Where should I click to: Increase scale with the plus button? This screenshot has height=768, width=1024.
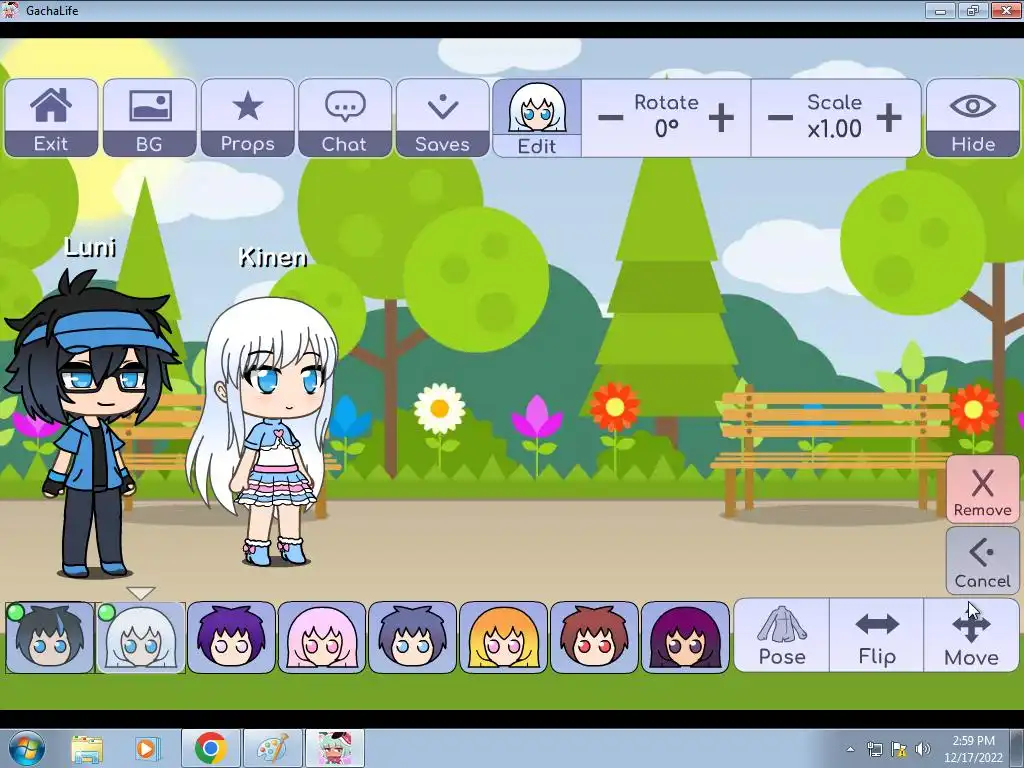889,118
